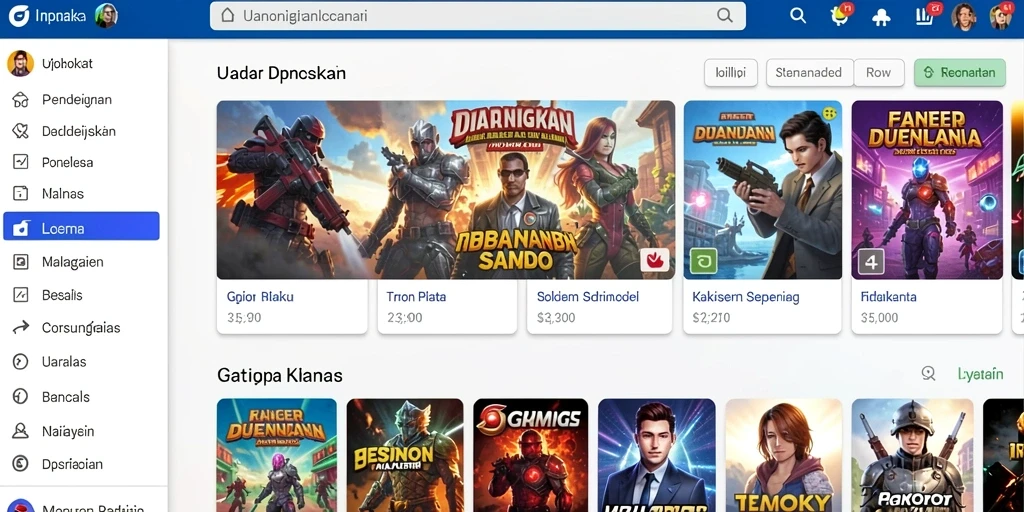Viewport: 1024px width, 512px height.
Task: Click the club-shaped icon in top bar
Action: pyautogui.click(x=881, y=17)
